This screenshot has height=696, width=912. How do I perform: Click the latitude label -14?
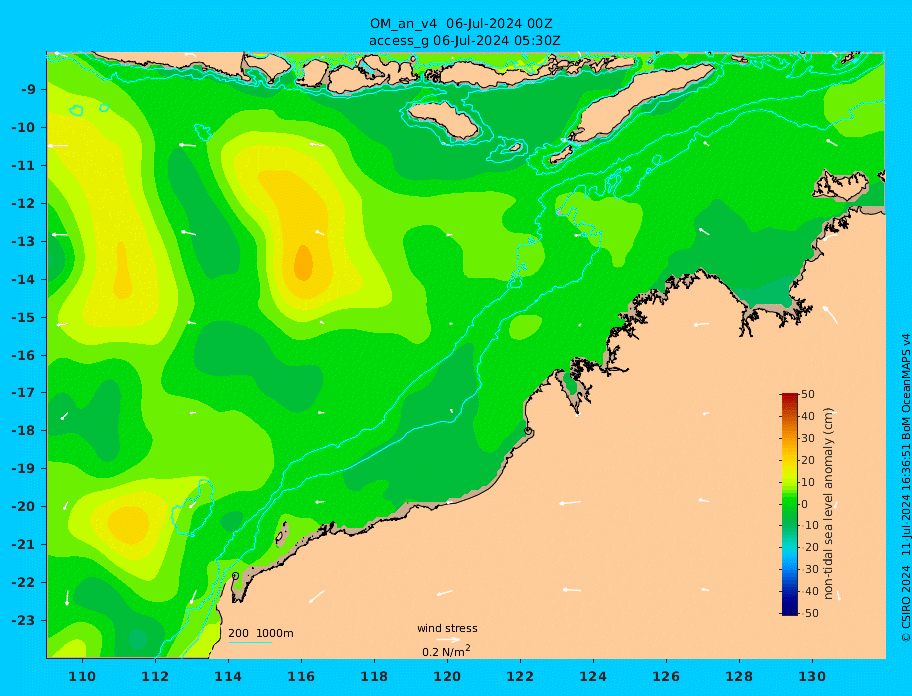(x=23, y=280)
